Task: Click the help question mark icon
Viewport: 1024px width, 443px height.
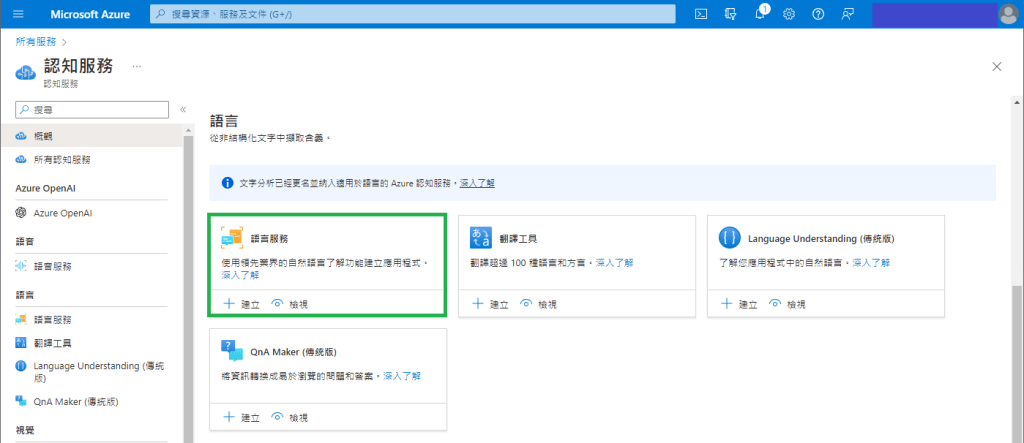Action: click(818, 14)
